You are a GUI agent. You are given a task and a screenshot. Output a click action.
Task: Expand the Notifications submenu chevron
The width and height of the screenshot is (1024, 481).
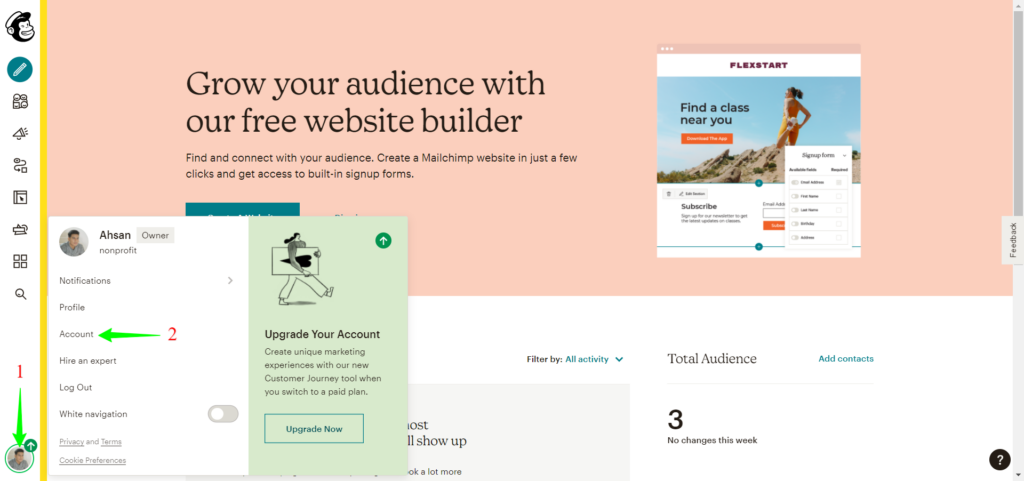(230, 281)
